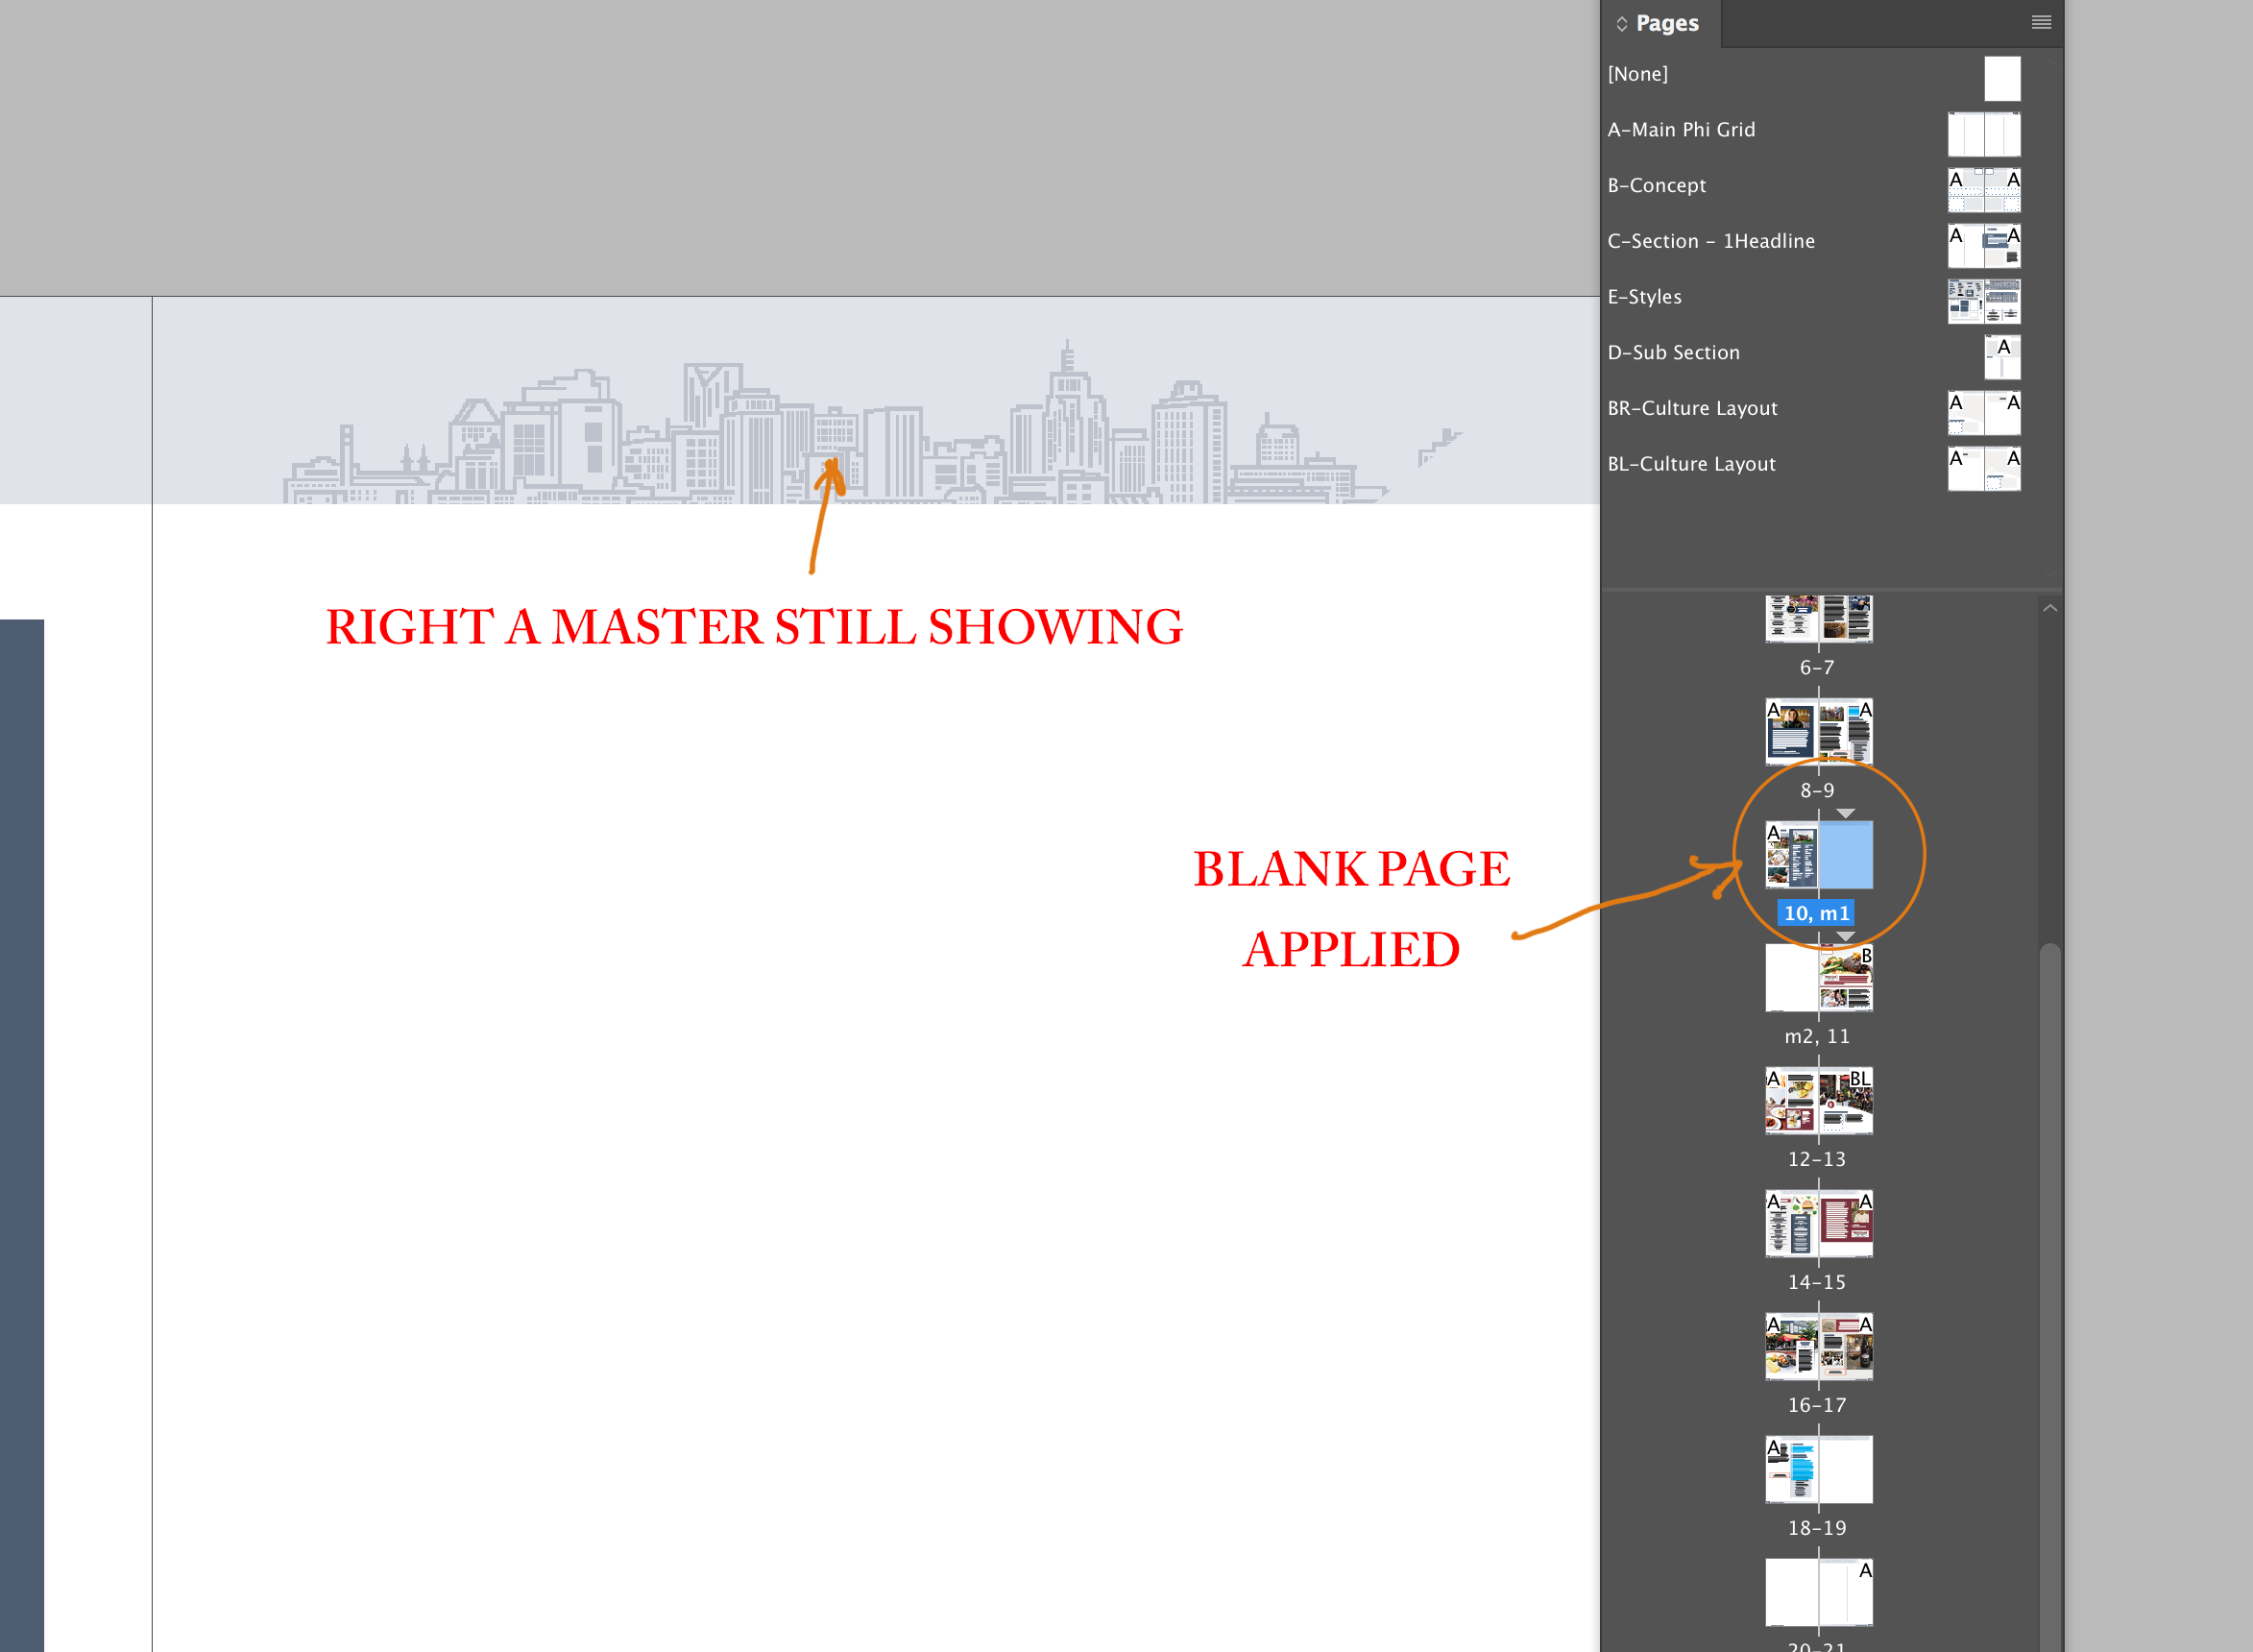This screenshot has width=2253, height=1652.
Task: Open the Pages panel flyout menu icon
Action: (x=2041, y=22)
